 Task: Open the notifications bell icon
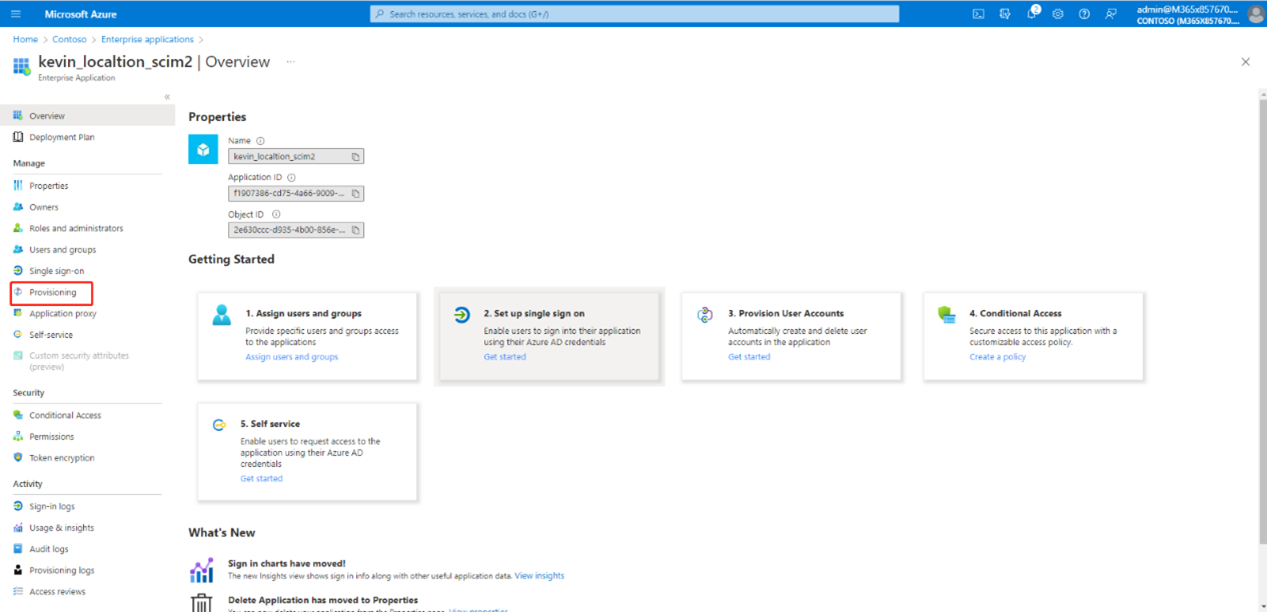(x=1032, y=14)
